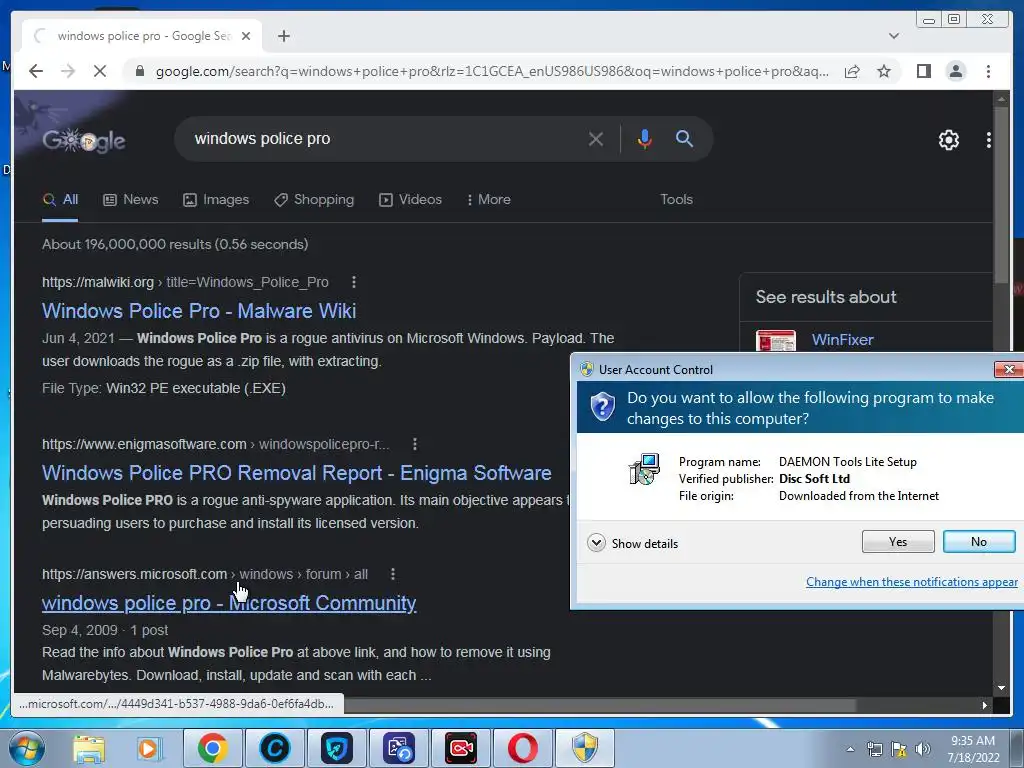
Task: Click 'Change when these notifications appear'
Action: (912, 582)
